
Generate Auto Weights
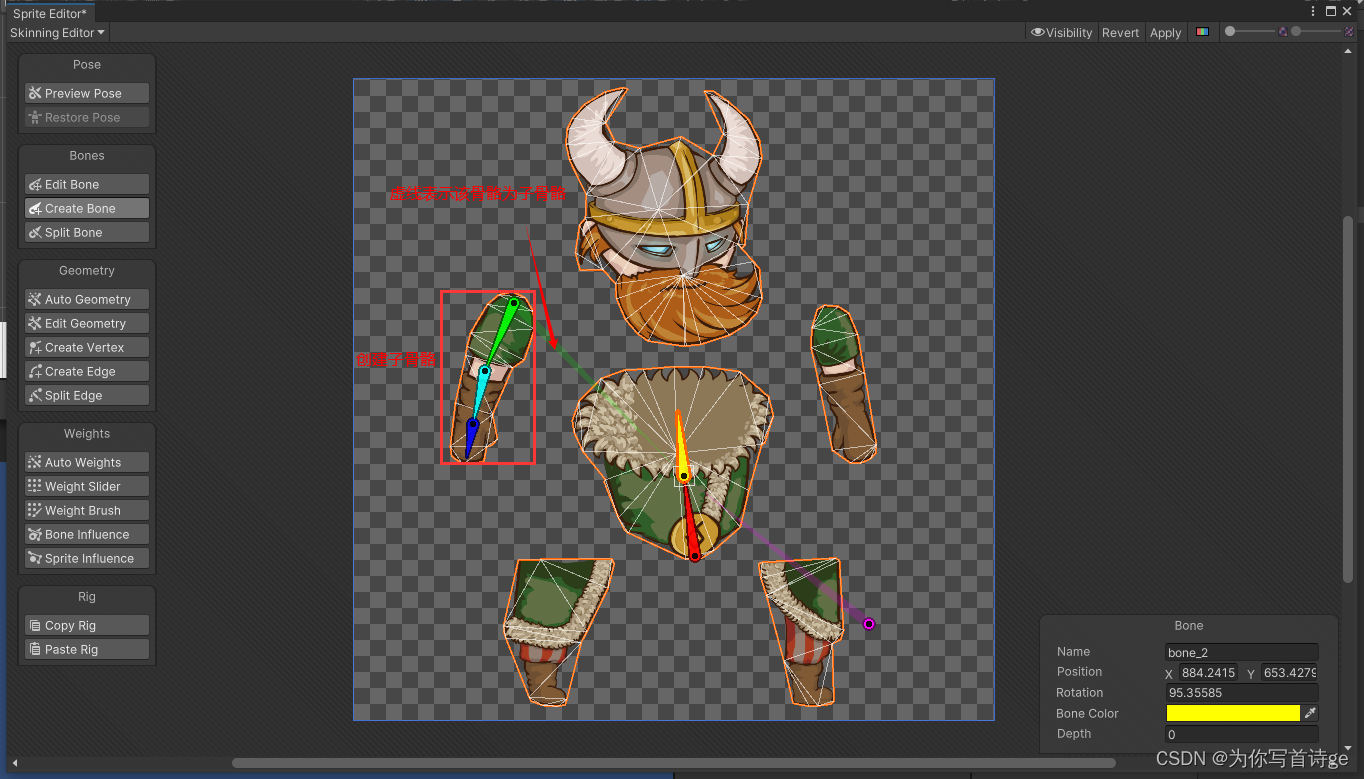pyautogui.click(x=87, y=462)
